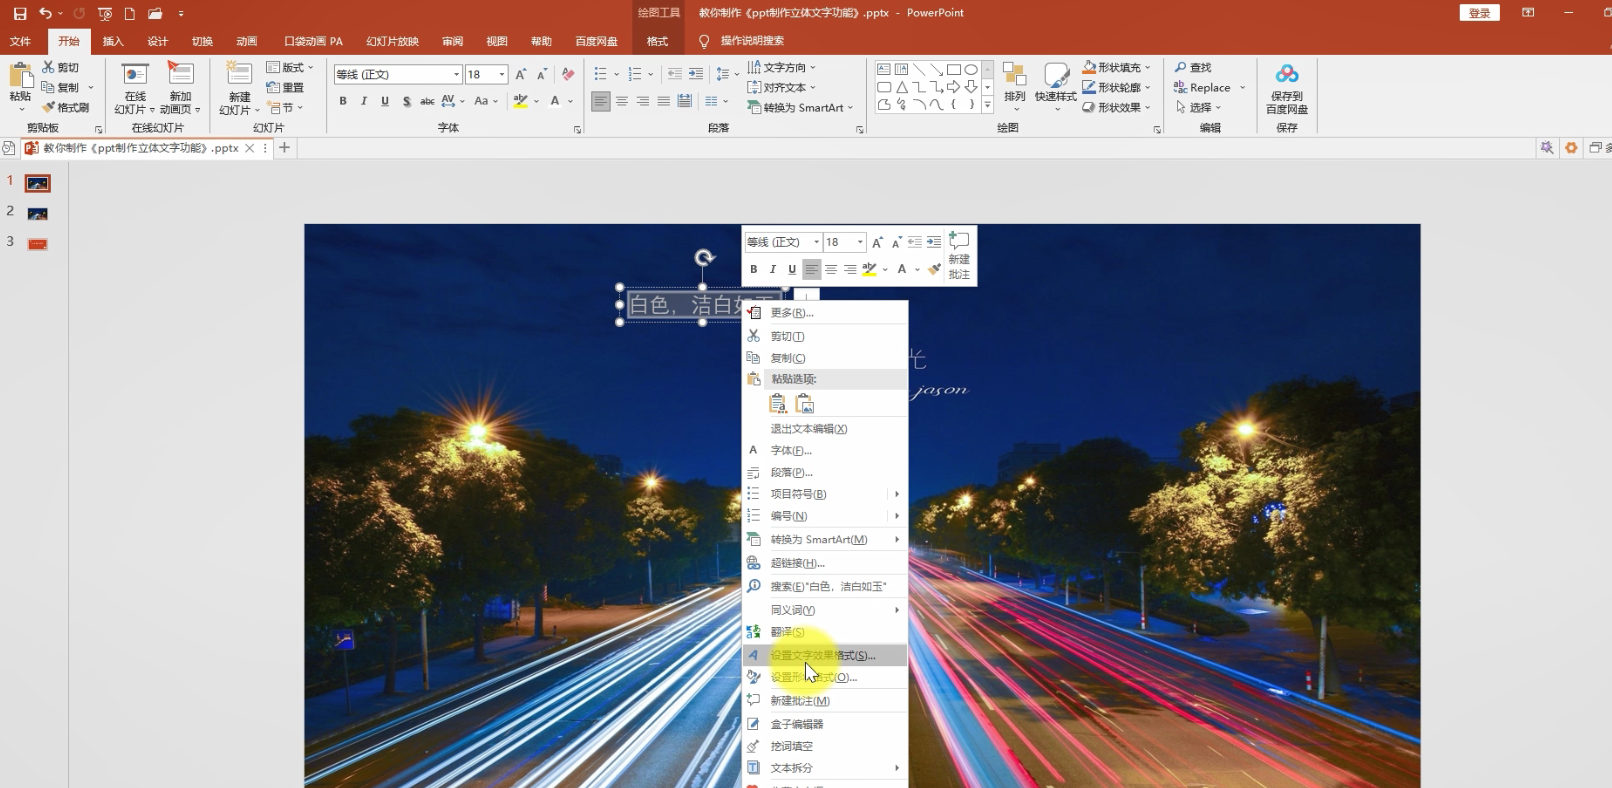Image resolution: width=1612 pixels, height=788 pixels.
Task: Click the mini toolbar yellow highlight color button
Action: (x=869, y=269)
